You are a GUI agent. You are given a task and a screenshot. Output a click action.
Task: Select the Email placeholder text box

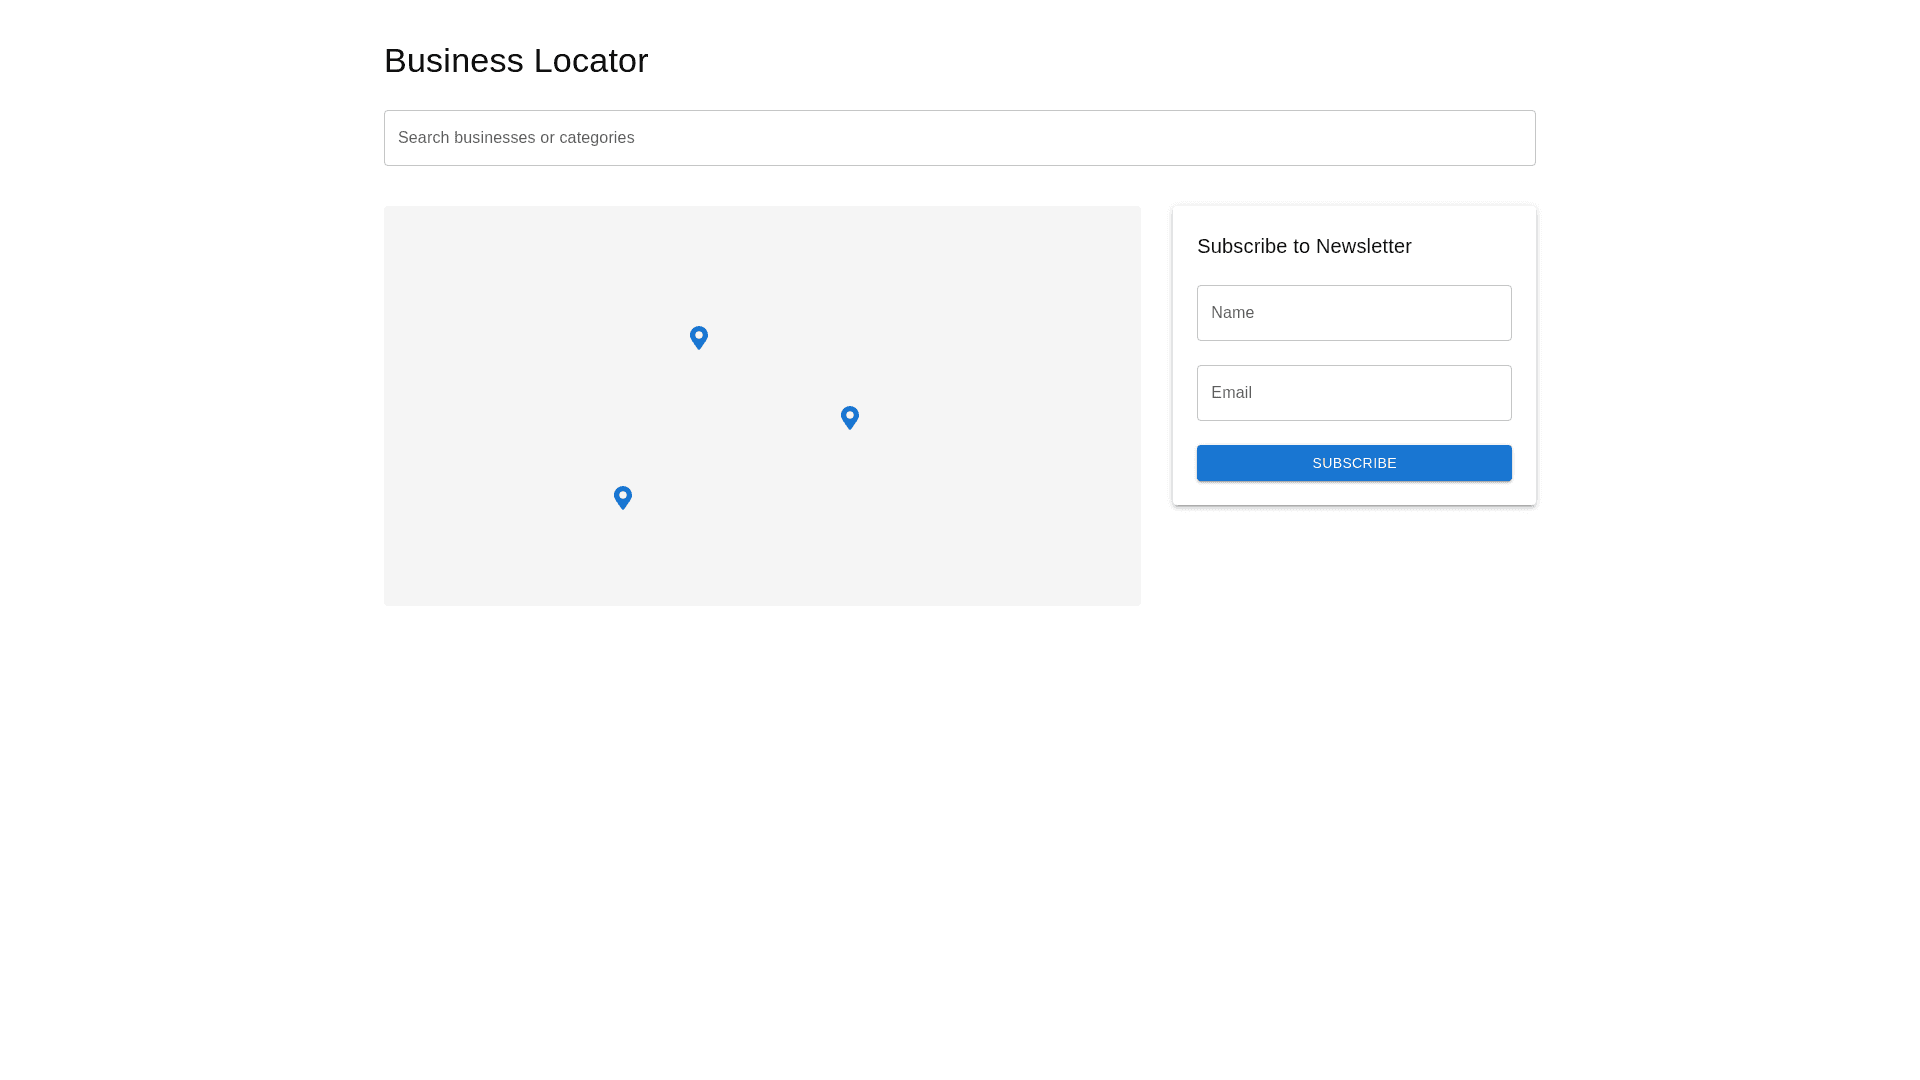tap(1232, 393)
